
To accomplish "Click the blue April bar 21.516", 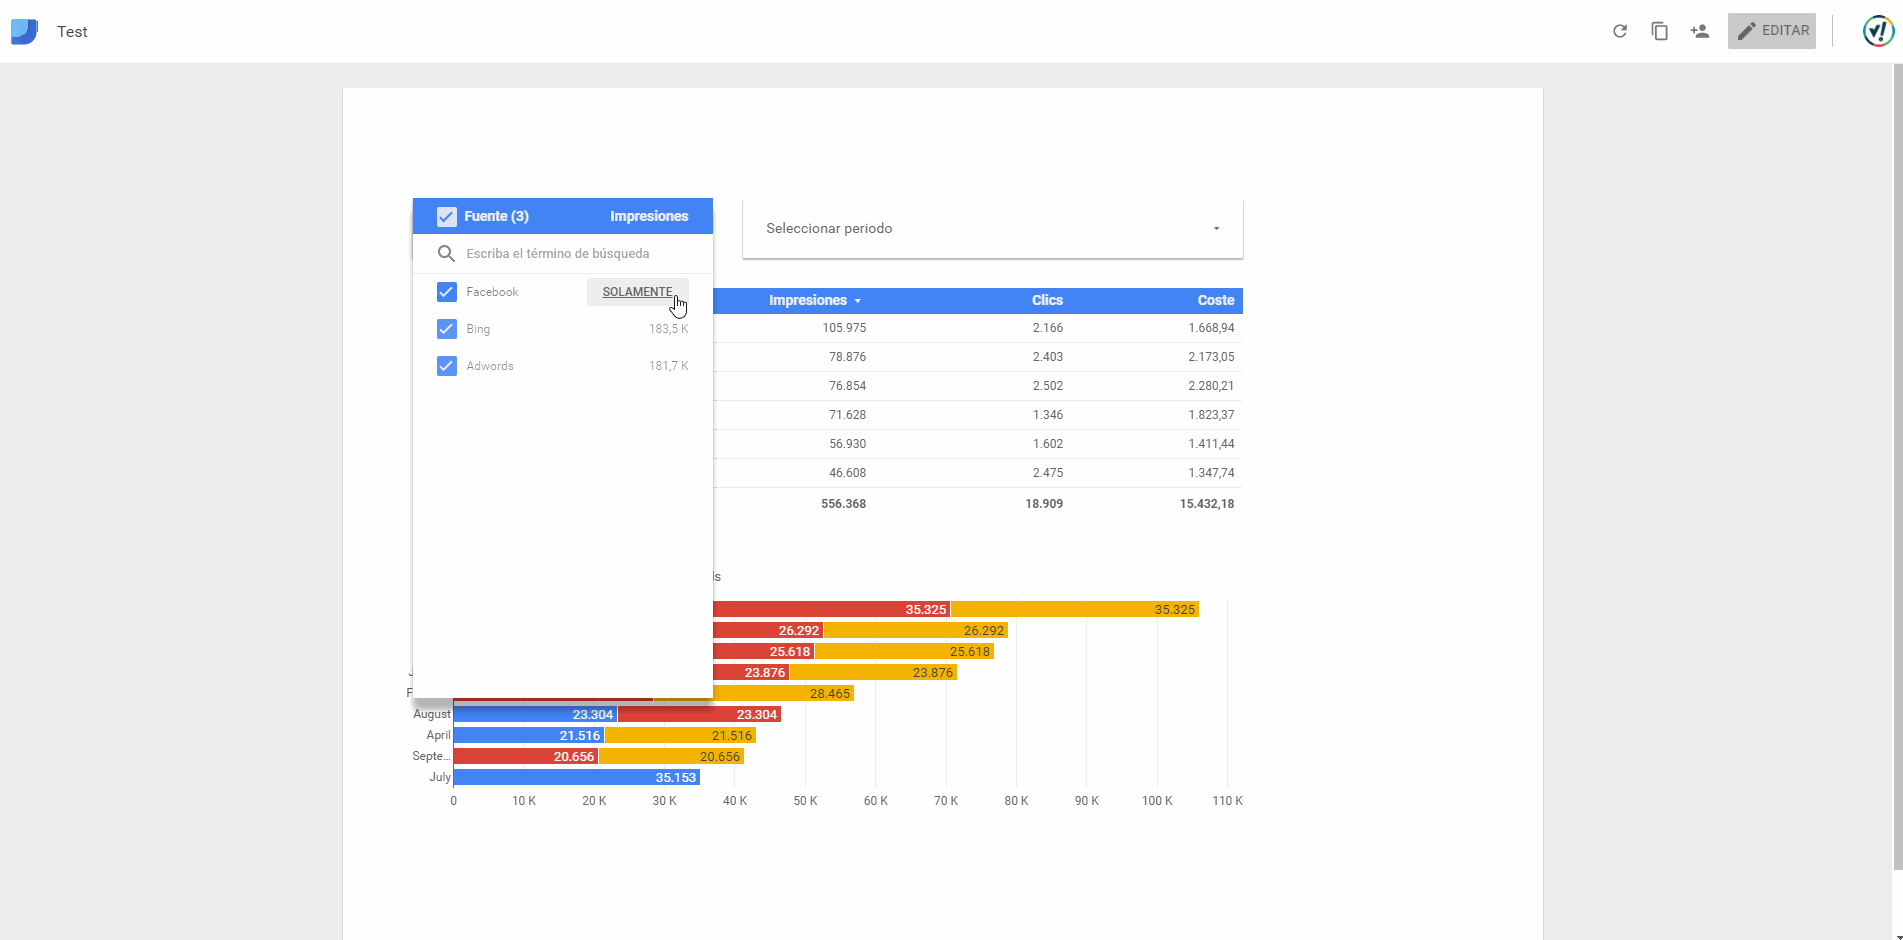I will click(529, 735).
